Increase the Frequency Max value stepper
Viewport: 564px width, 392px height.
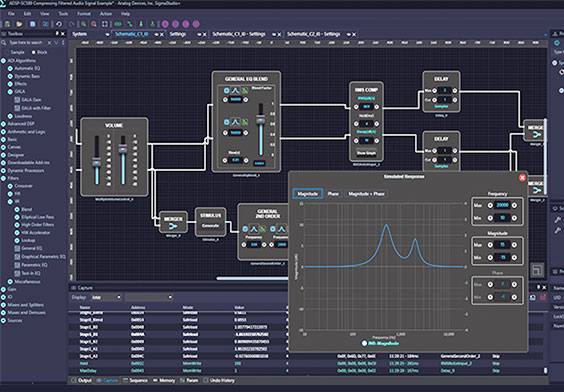click(514, 205)
